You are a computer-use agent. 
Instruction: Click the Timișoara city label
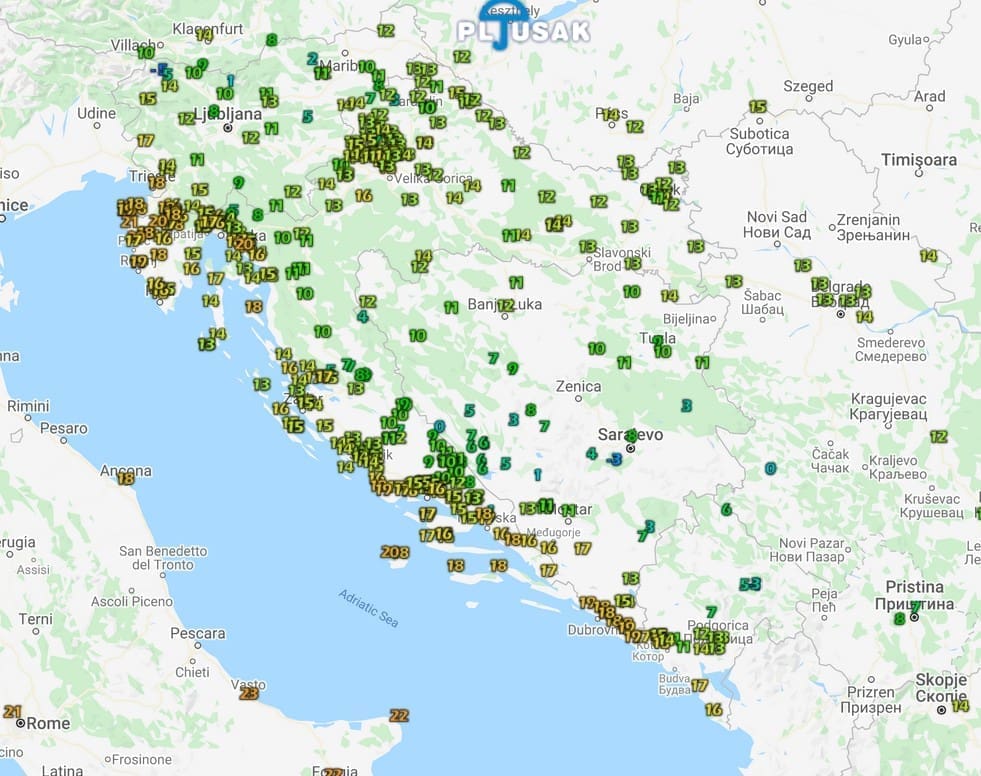tap(919, 160)
